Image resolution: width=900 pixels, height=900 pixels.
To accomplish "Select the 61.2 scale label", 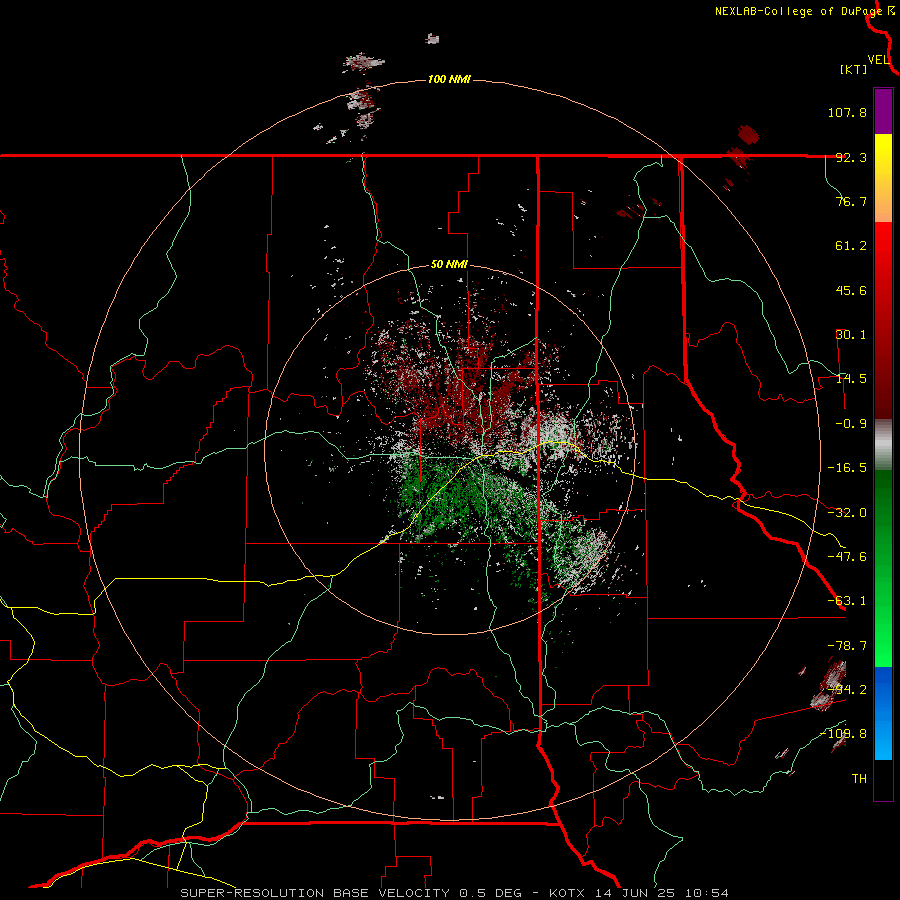I will click(x=851, y=246).
